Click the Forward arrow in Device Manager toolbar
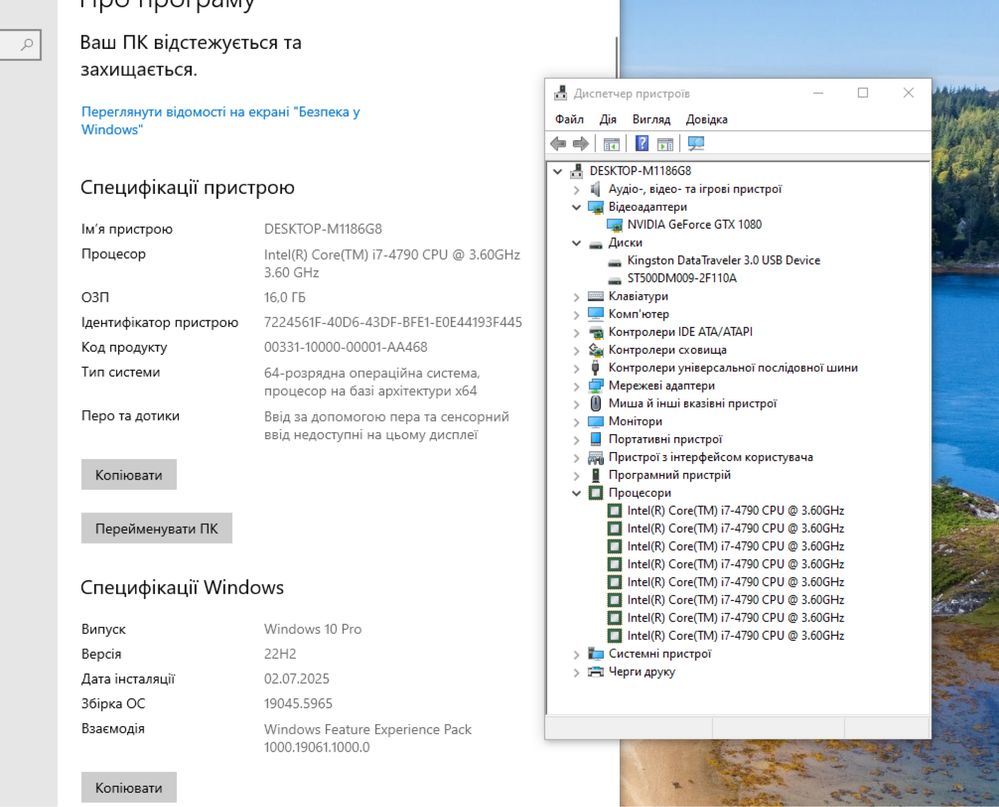 pyautogui.click(x=580, y=144)
